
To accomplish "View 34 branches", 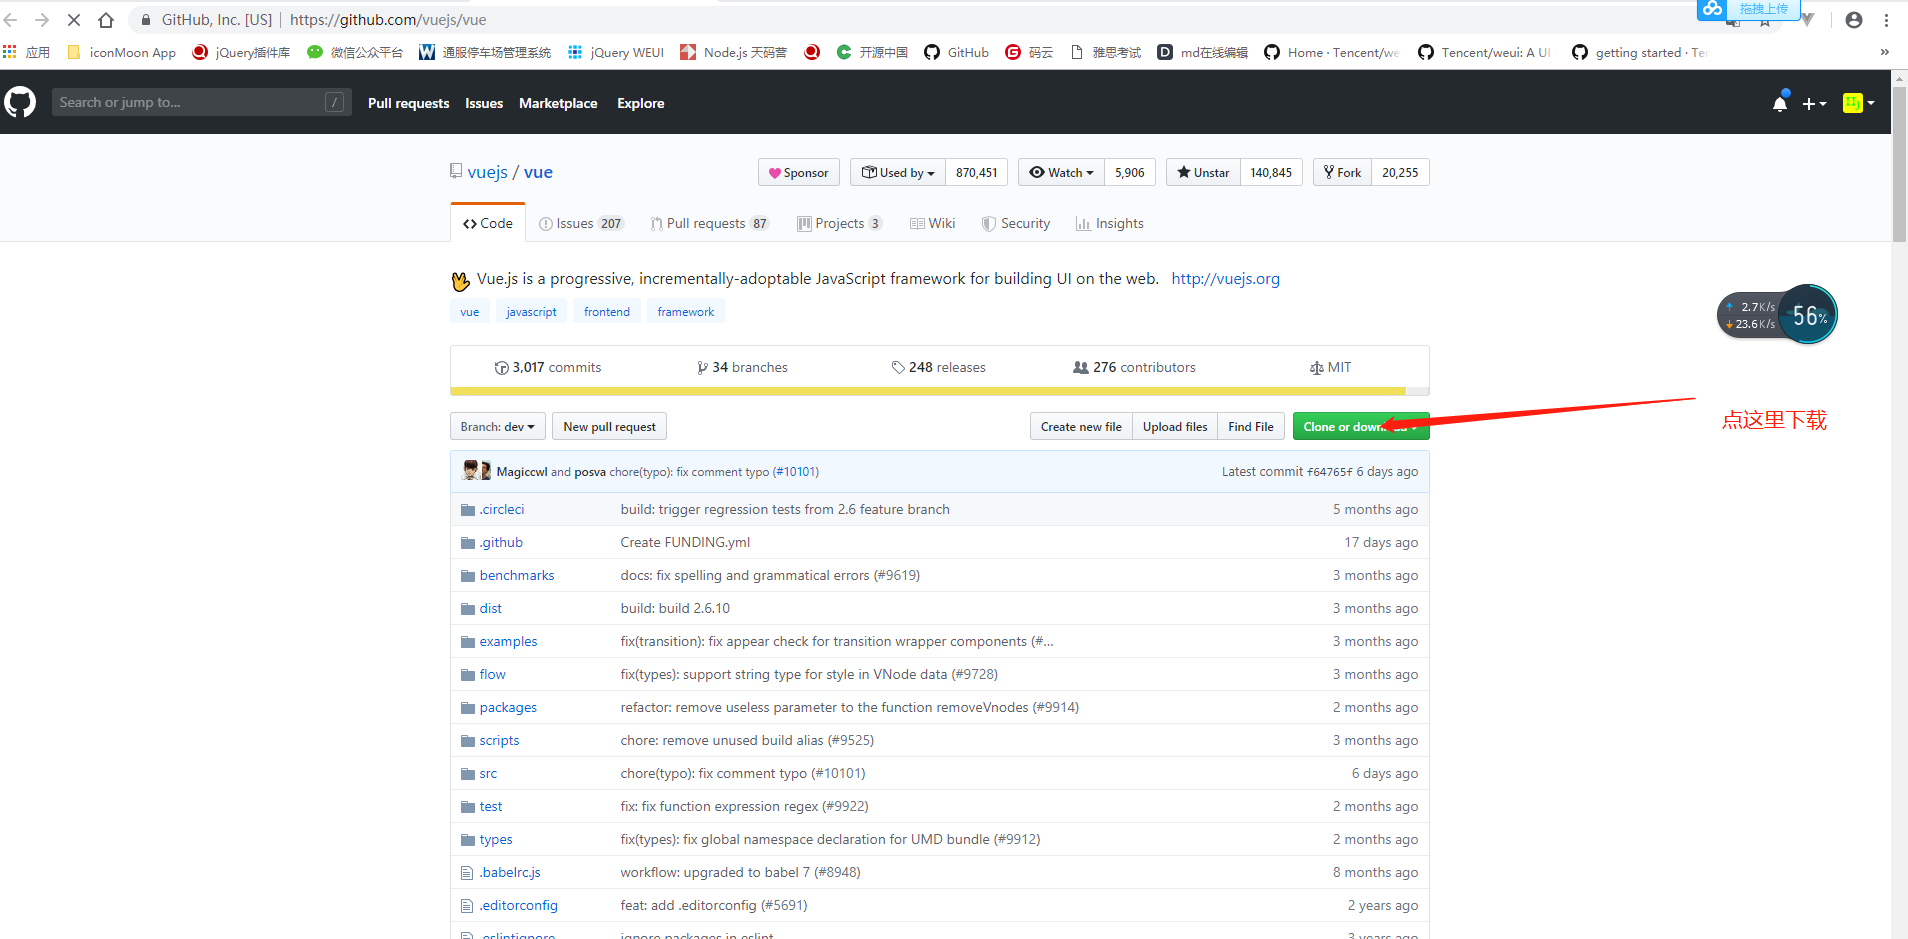I will pyautogui.click(x=742, y=367).
